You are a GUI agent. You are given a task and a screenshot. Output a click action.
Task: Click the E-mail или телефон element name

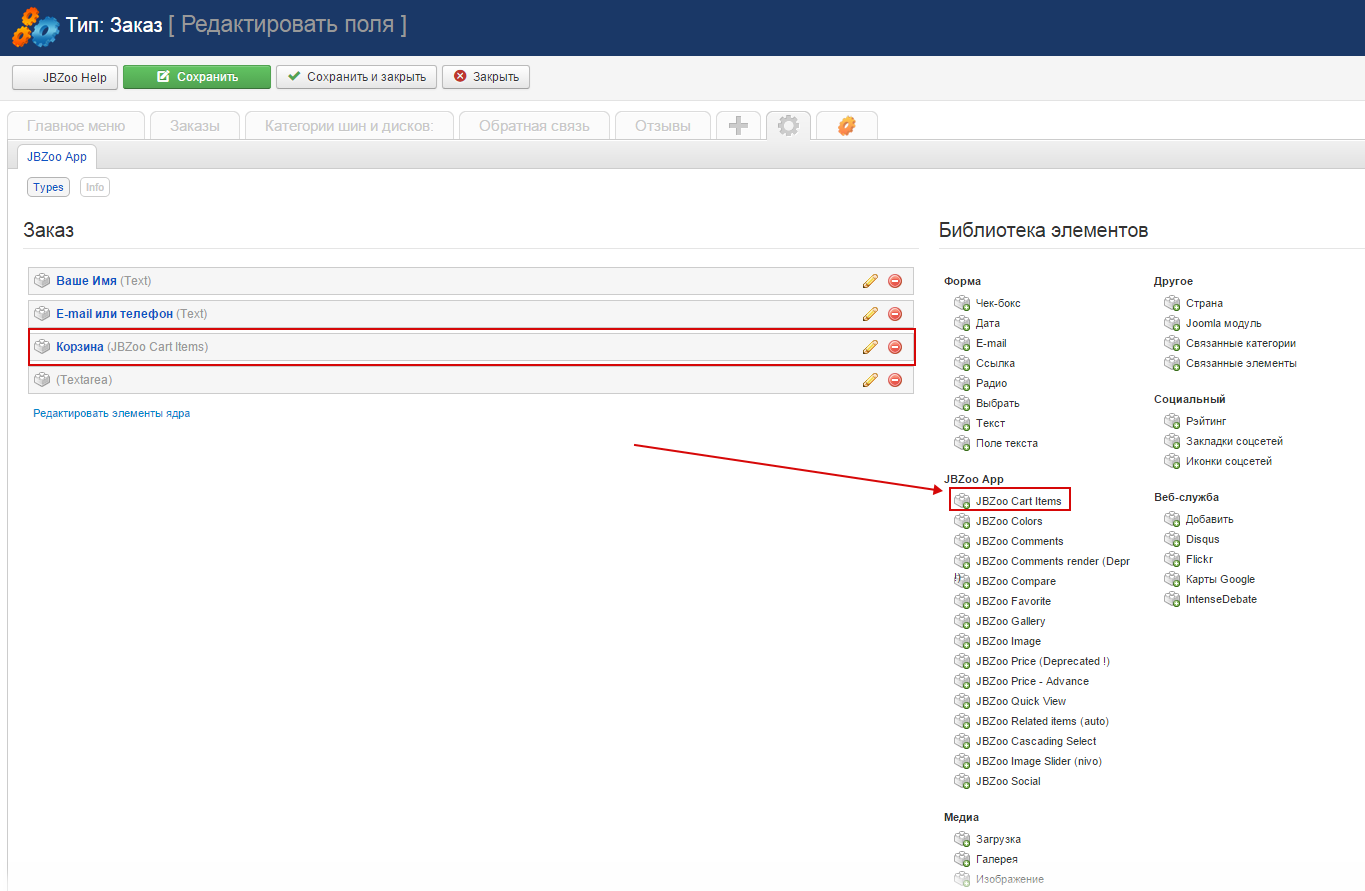(x=114, y=314)
